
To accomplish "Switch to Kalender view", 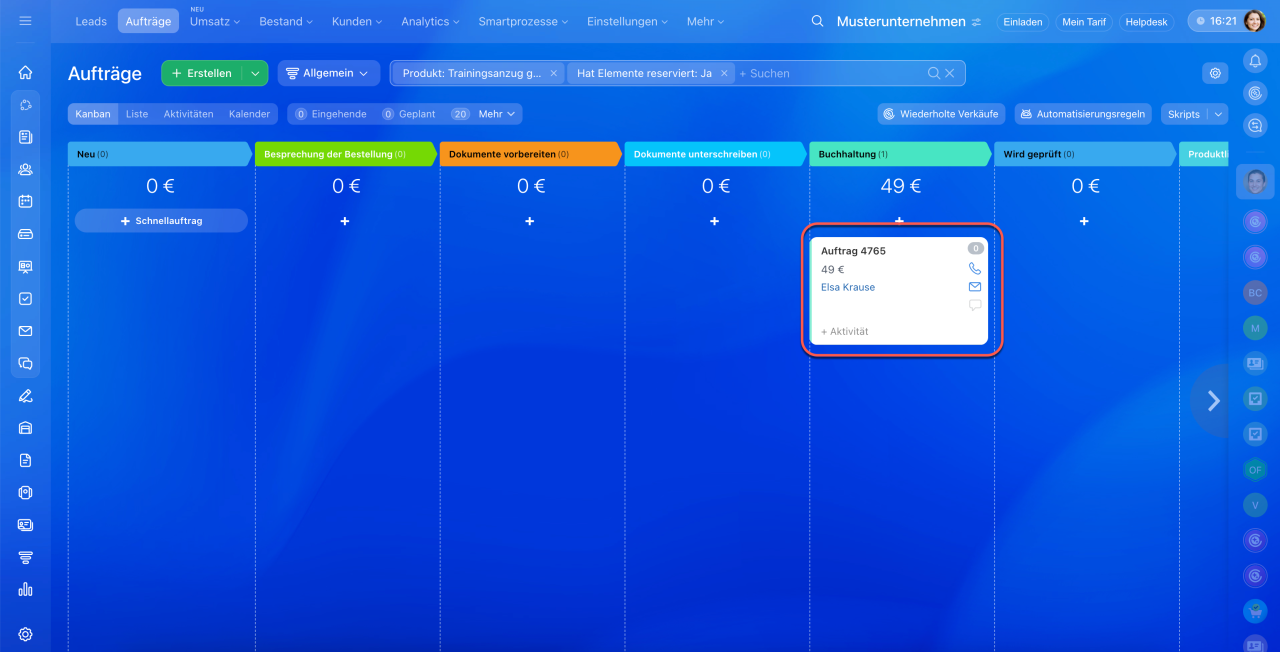I will pos(249,114).
